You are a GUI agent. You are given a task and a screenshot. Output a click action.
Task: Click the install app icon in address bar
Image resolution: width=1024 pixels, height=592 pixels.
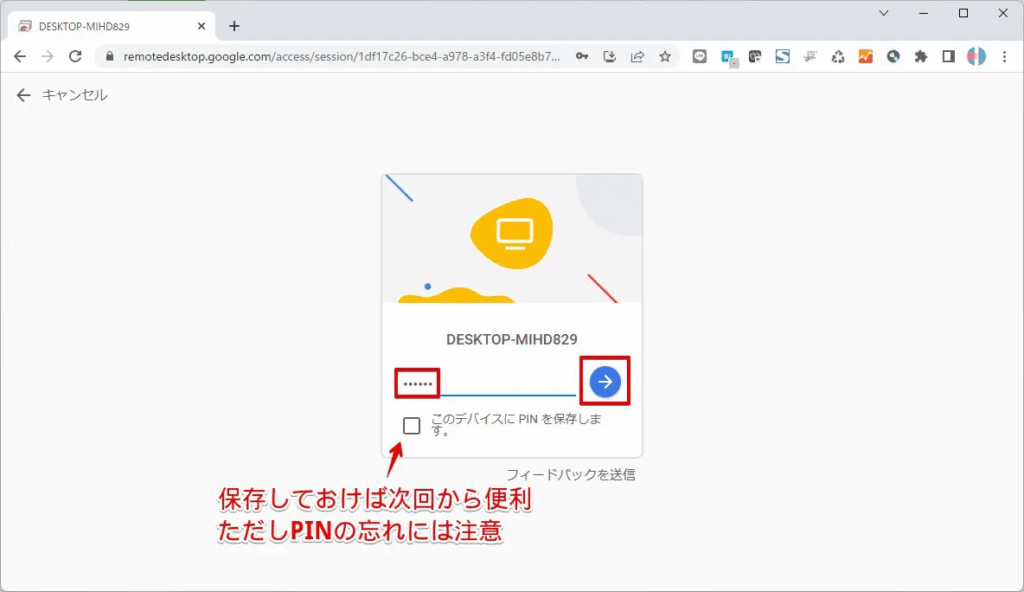(610, 57)
